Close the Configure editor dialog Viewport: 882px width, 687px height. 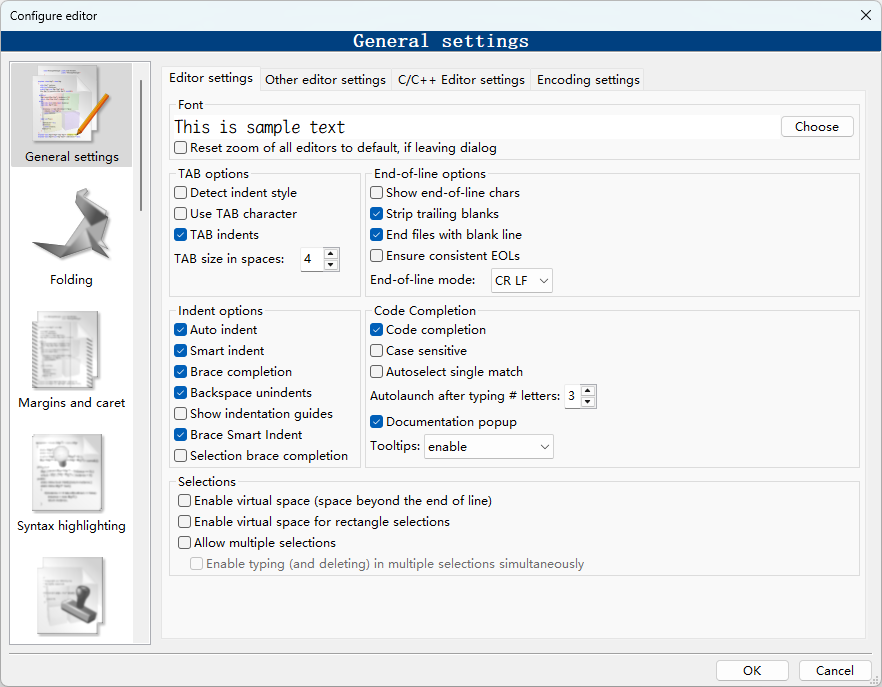click(866, 15)
